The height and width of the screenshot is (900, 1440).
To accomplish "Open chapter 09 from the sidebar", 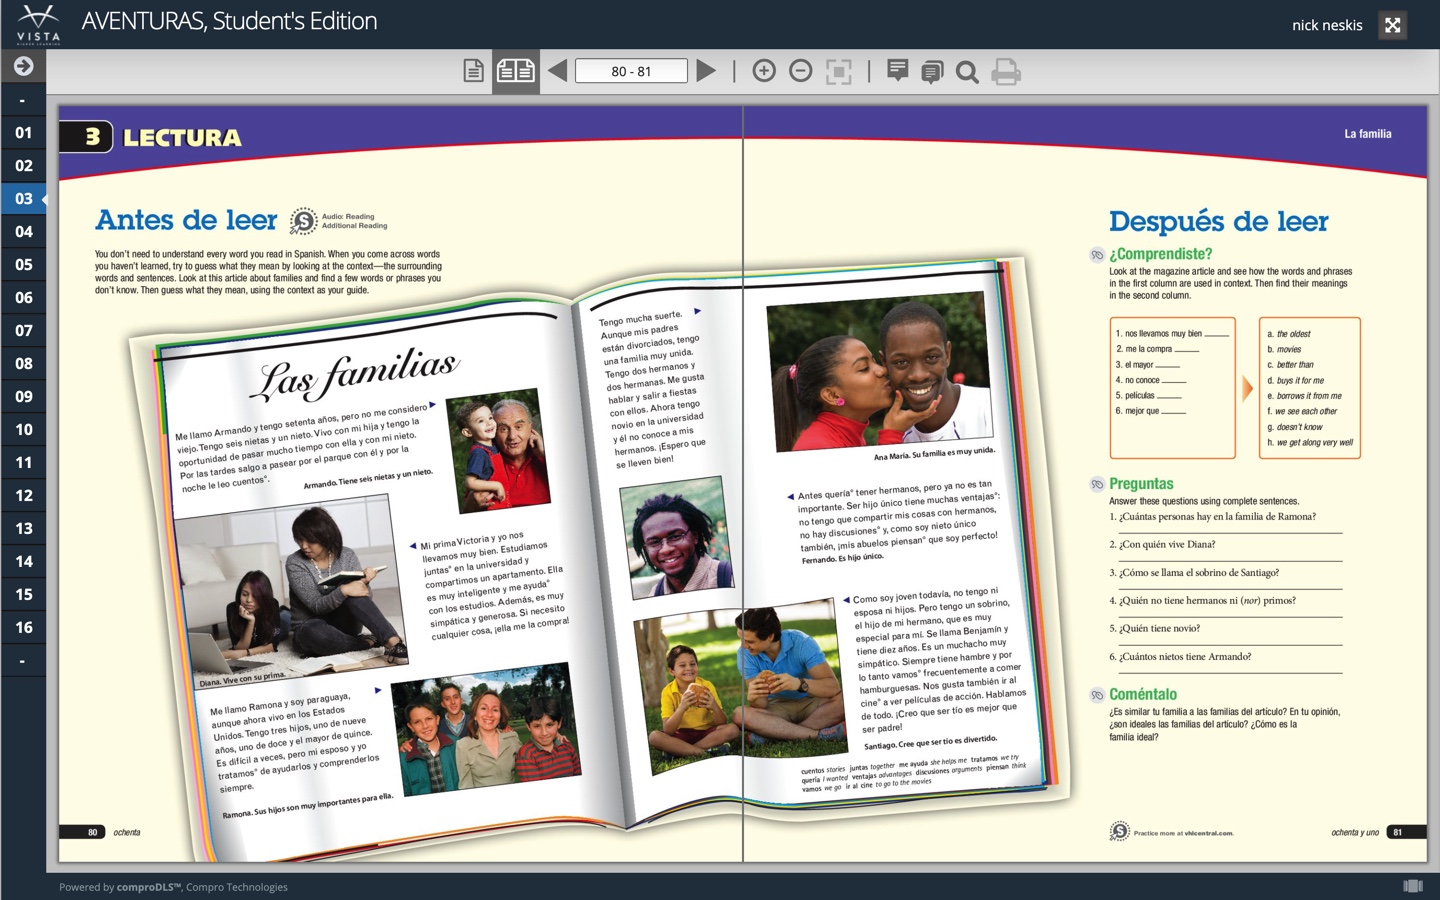I will tap(24, 397).
